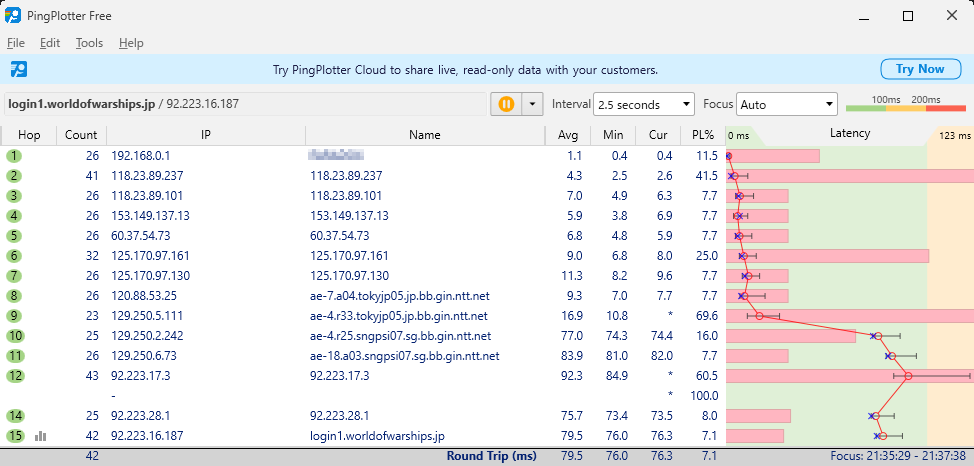974x466 pixels.
Task: Select hop 11 green circle icon
Action: click(14, 356)
